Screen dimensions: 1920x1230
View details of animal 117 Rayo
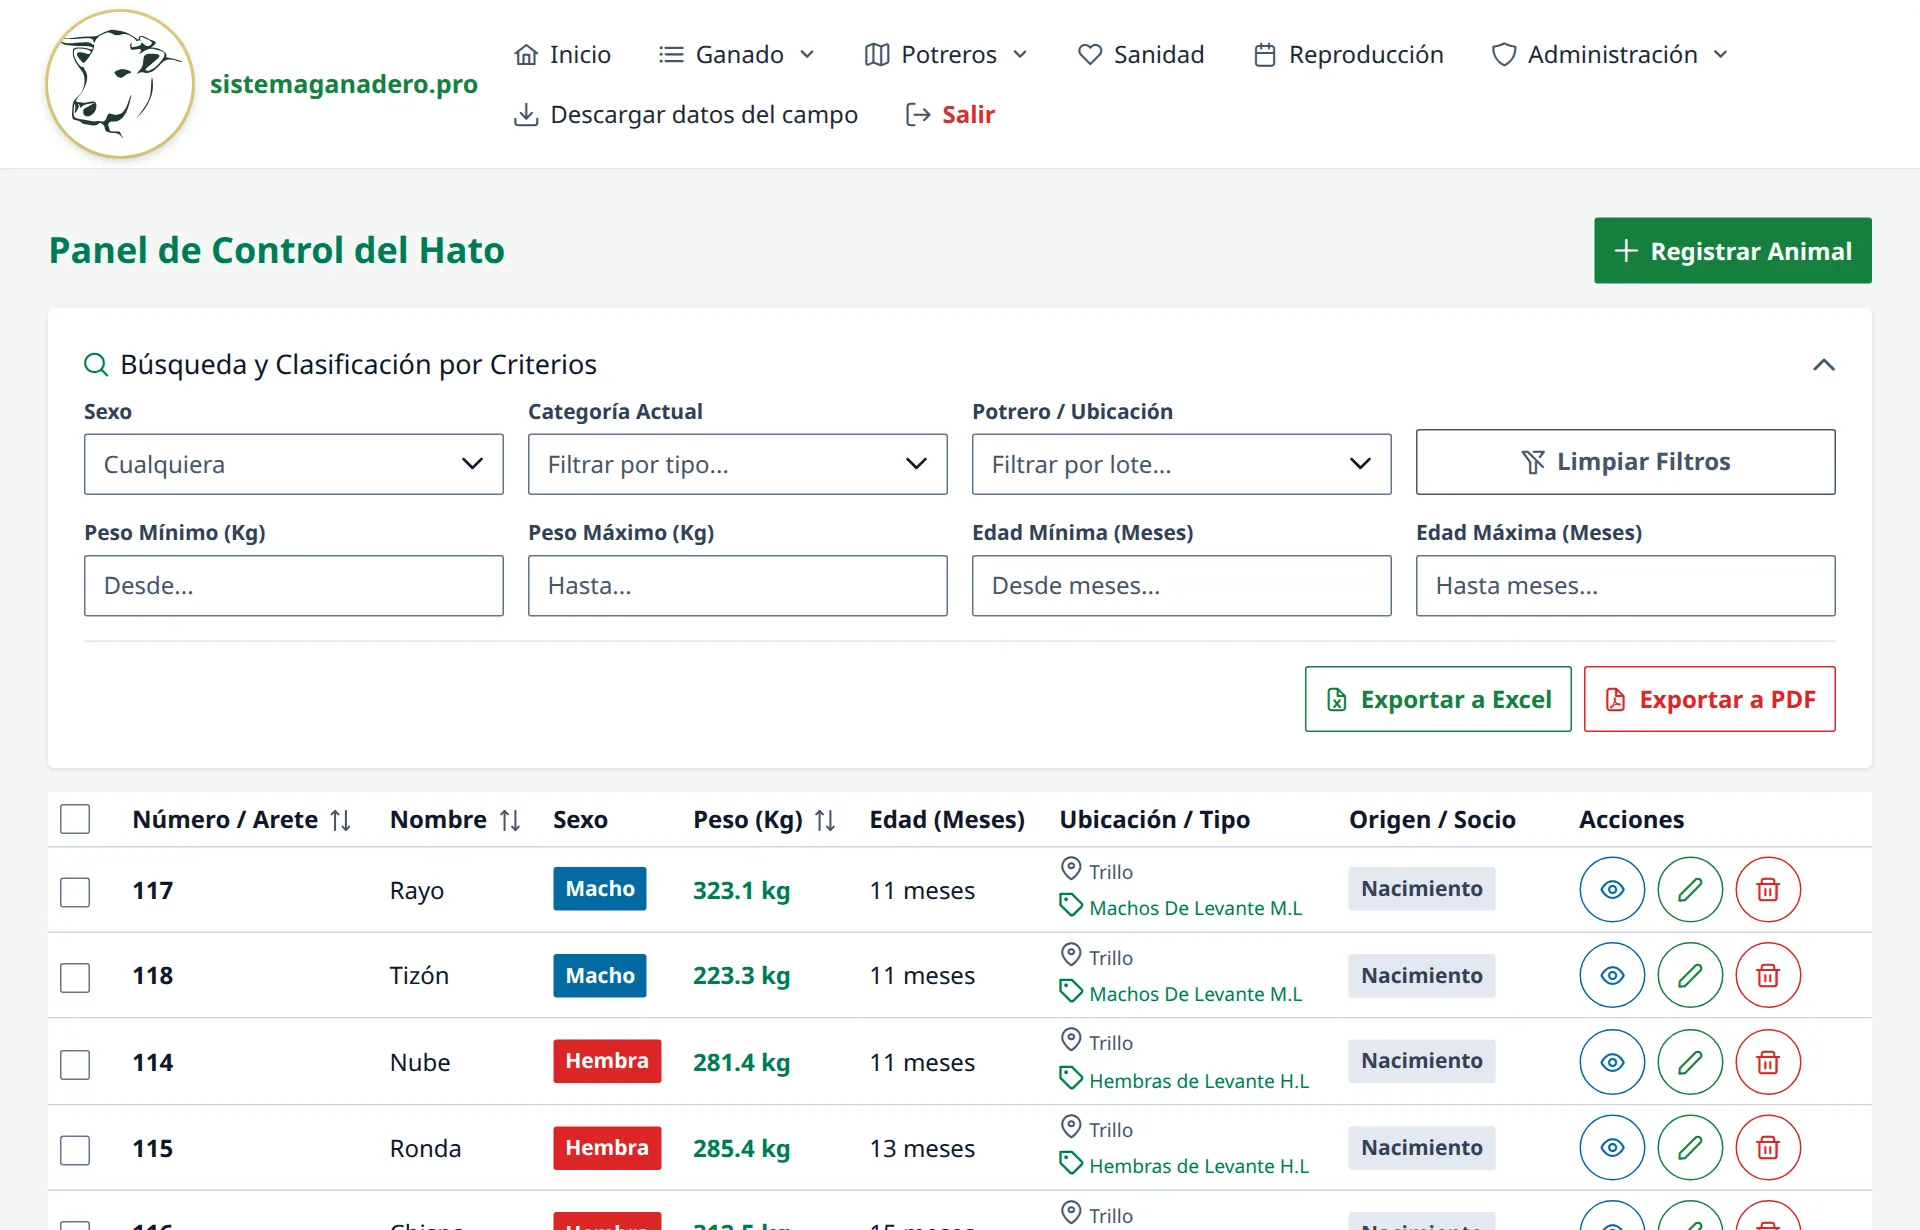click(1612, 889)
